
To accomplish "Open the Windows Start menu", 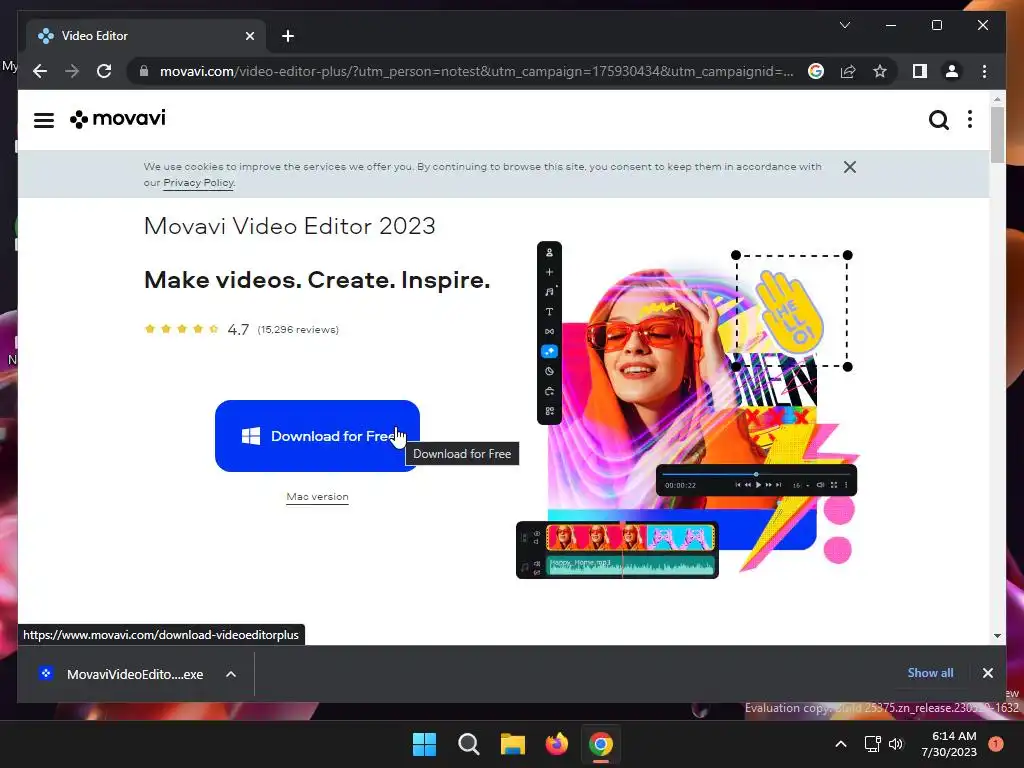I will [x=424, y=744].
